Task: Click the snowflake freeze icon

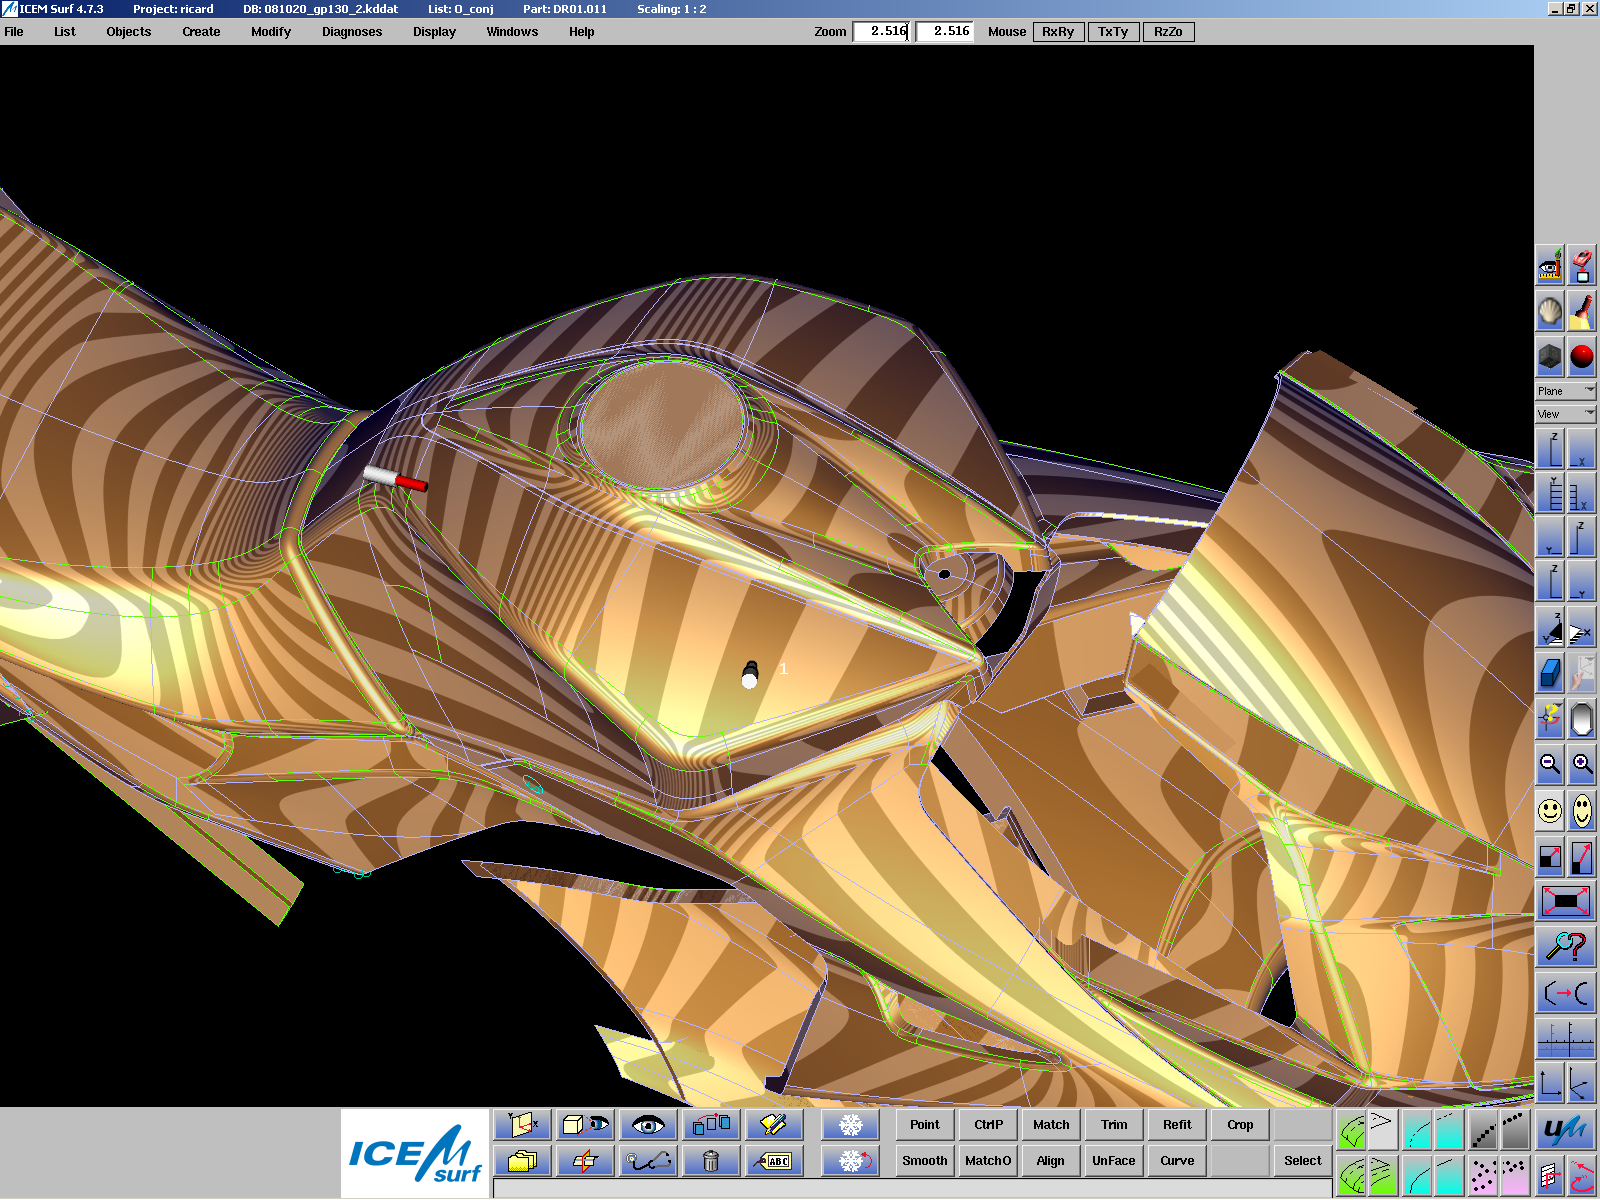Action: [x=850, y=1125]
